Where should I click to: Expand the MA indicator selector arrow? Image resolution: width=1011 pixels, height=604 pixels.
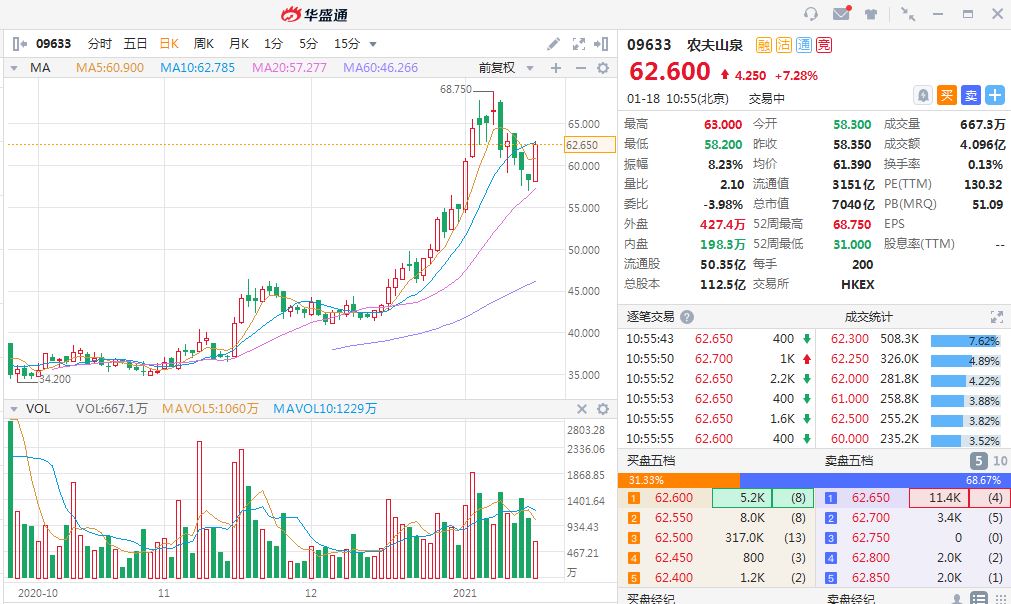pyautogui.click(x=15, y=68)
